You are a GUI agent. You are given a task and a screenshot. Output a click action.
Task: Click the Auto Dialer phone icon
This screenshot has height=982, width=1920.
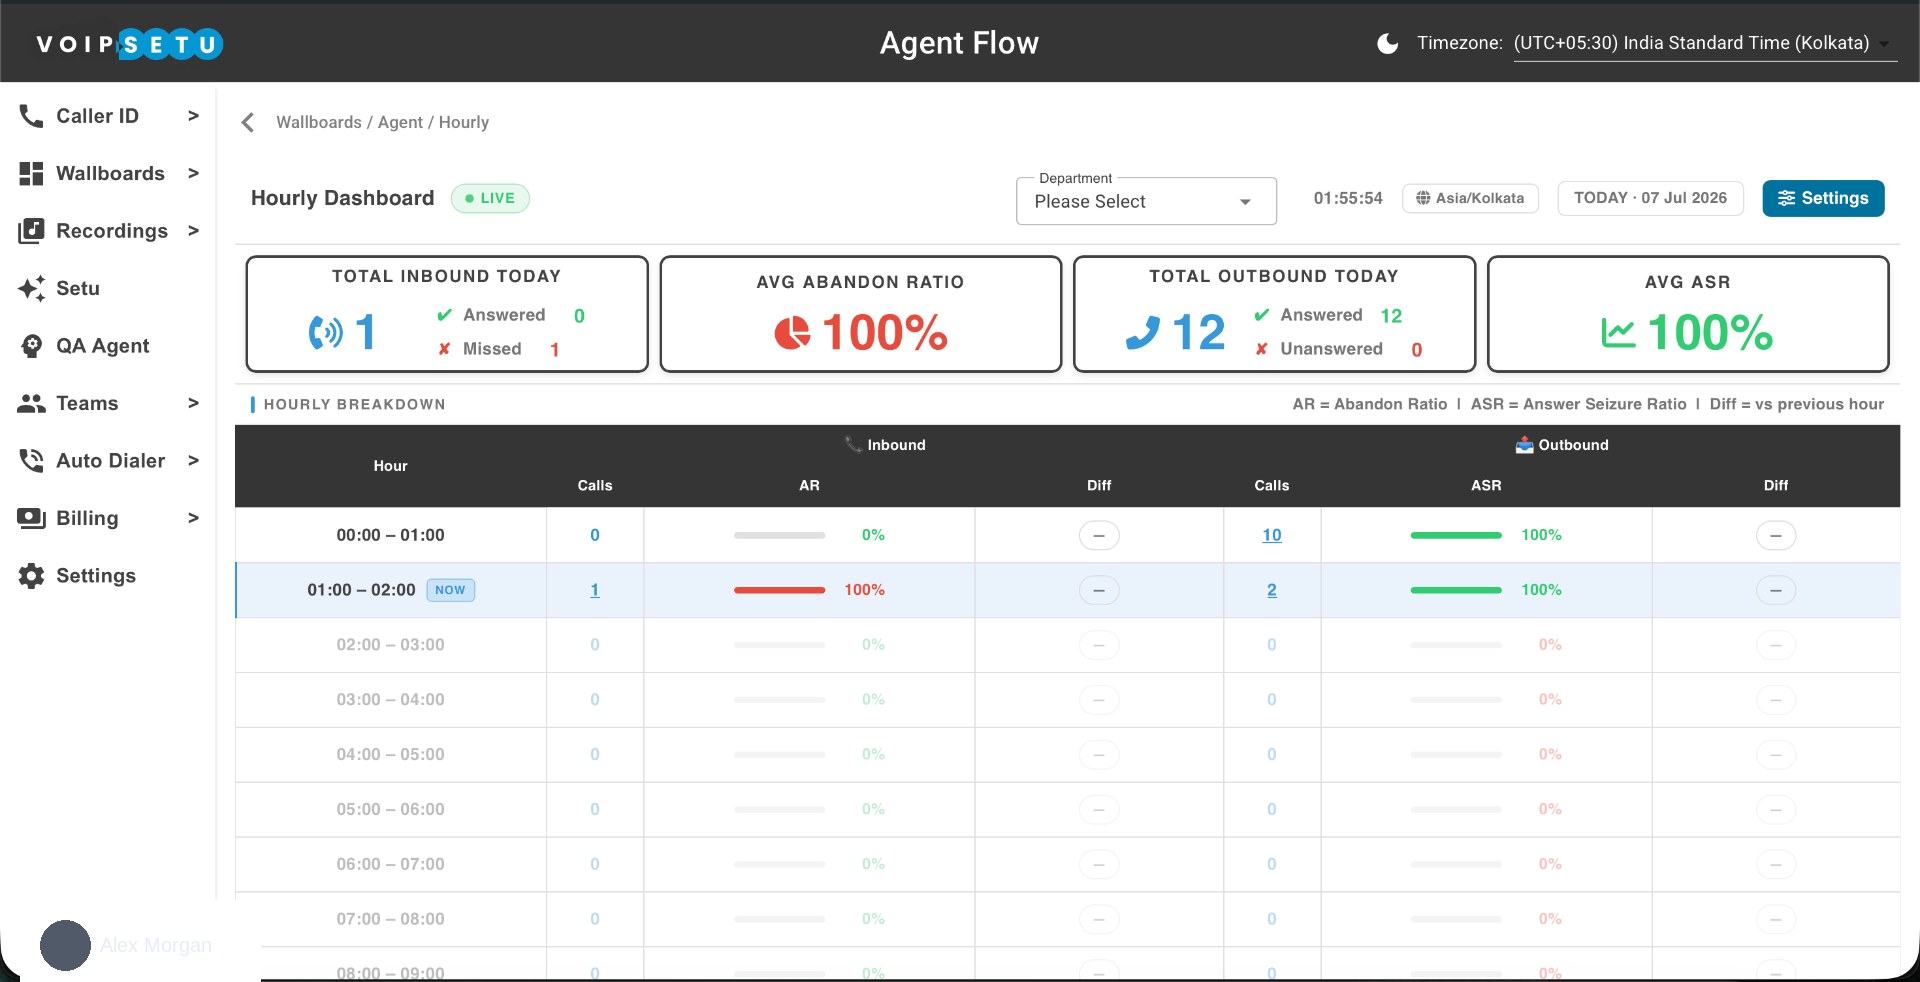(31, 461)
